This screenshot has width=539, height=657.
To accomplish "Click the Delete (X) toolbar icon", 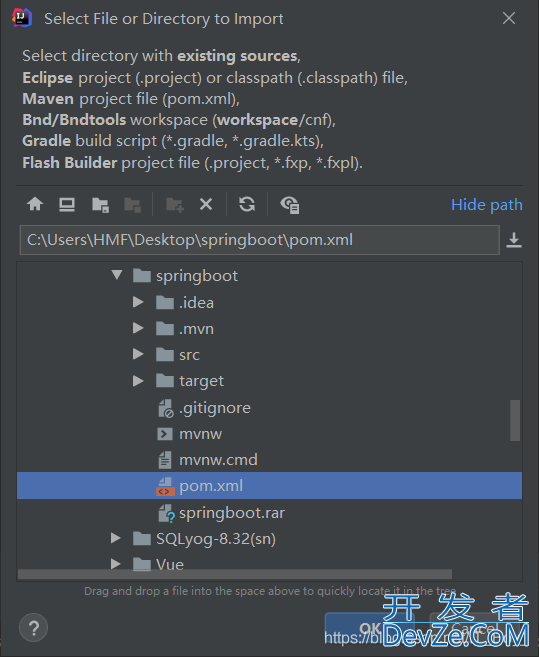I will tap(206, 204).
